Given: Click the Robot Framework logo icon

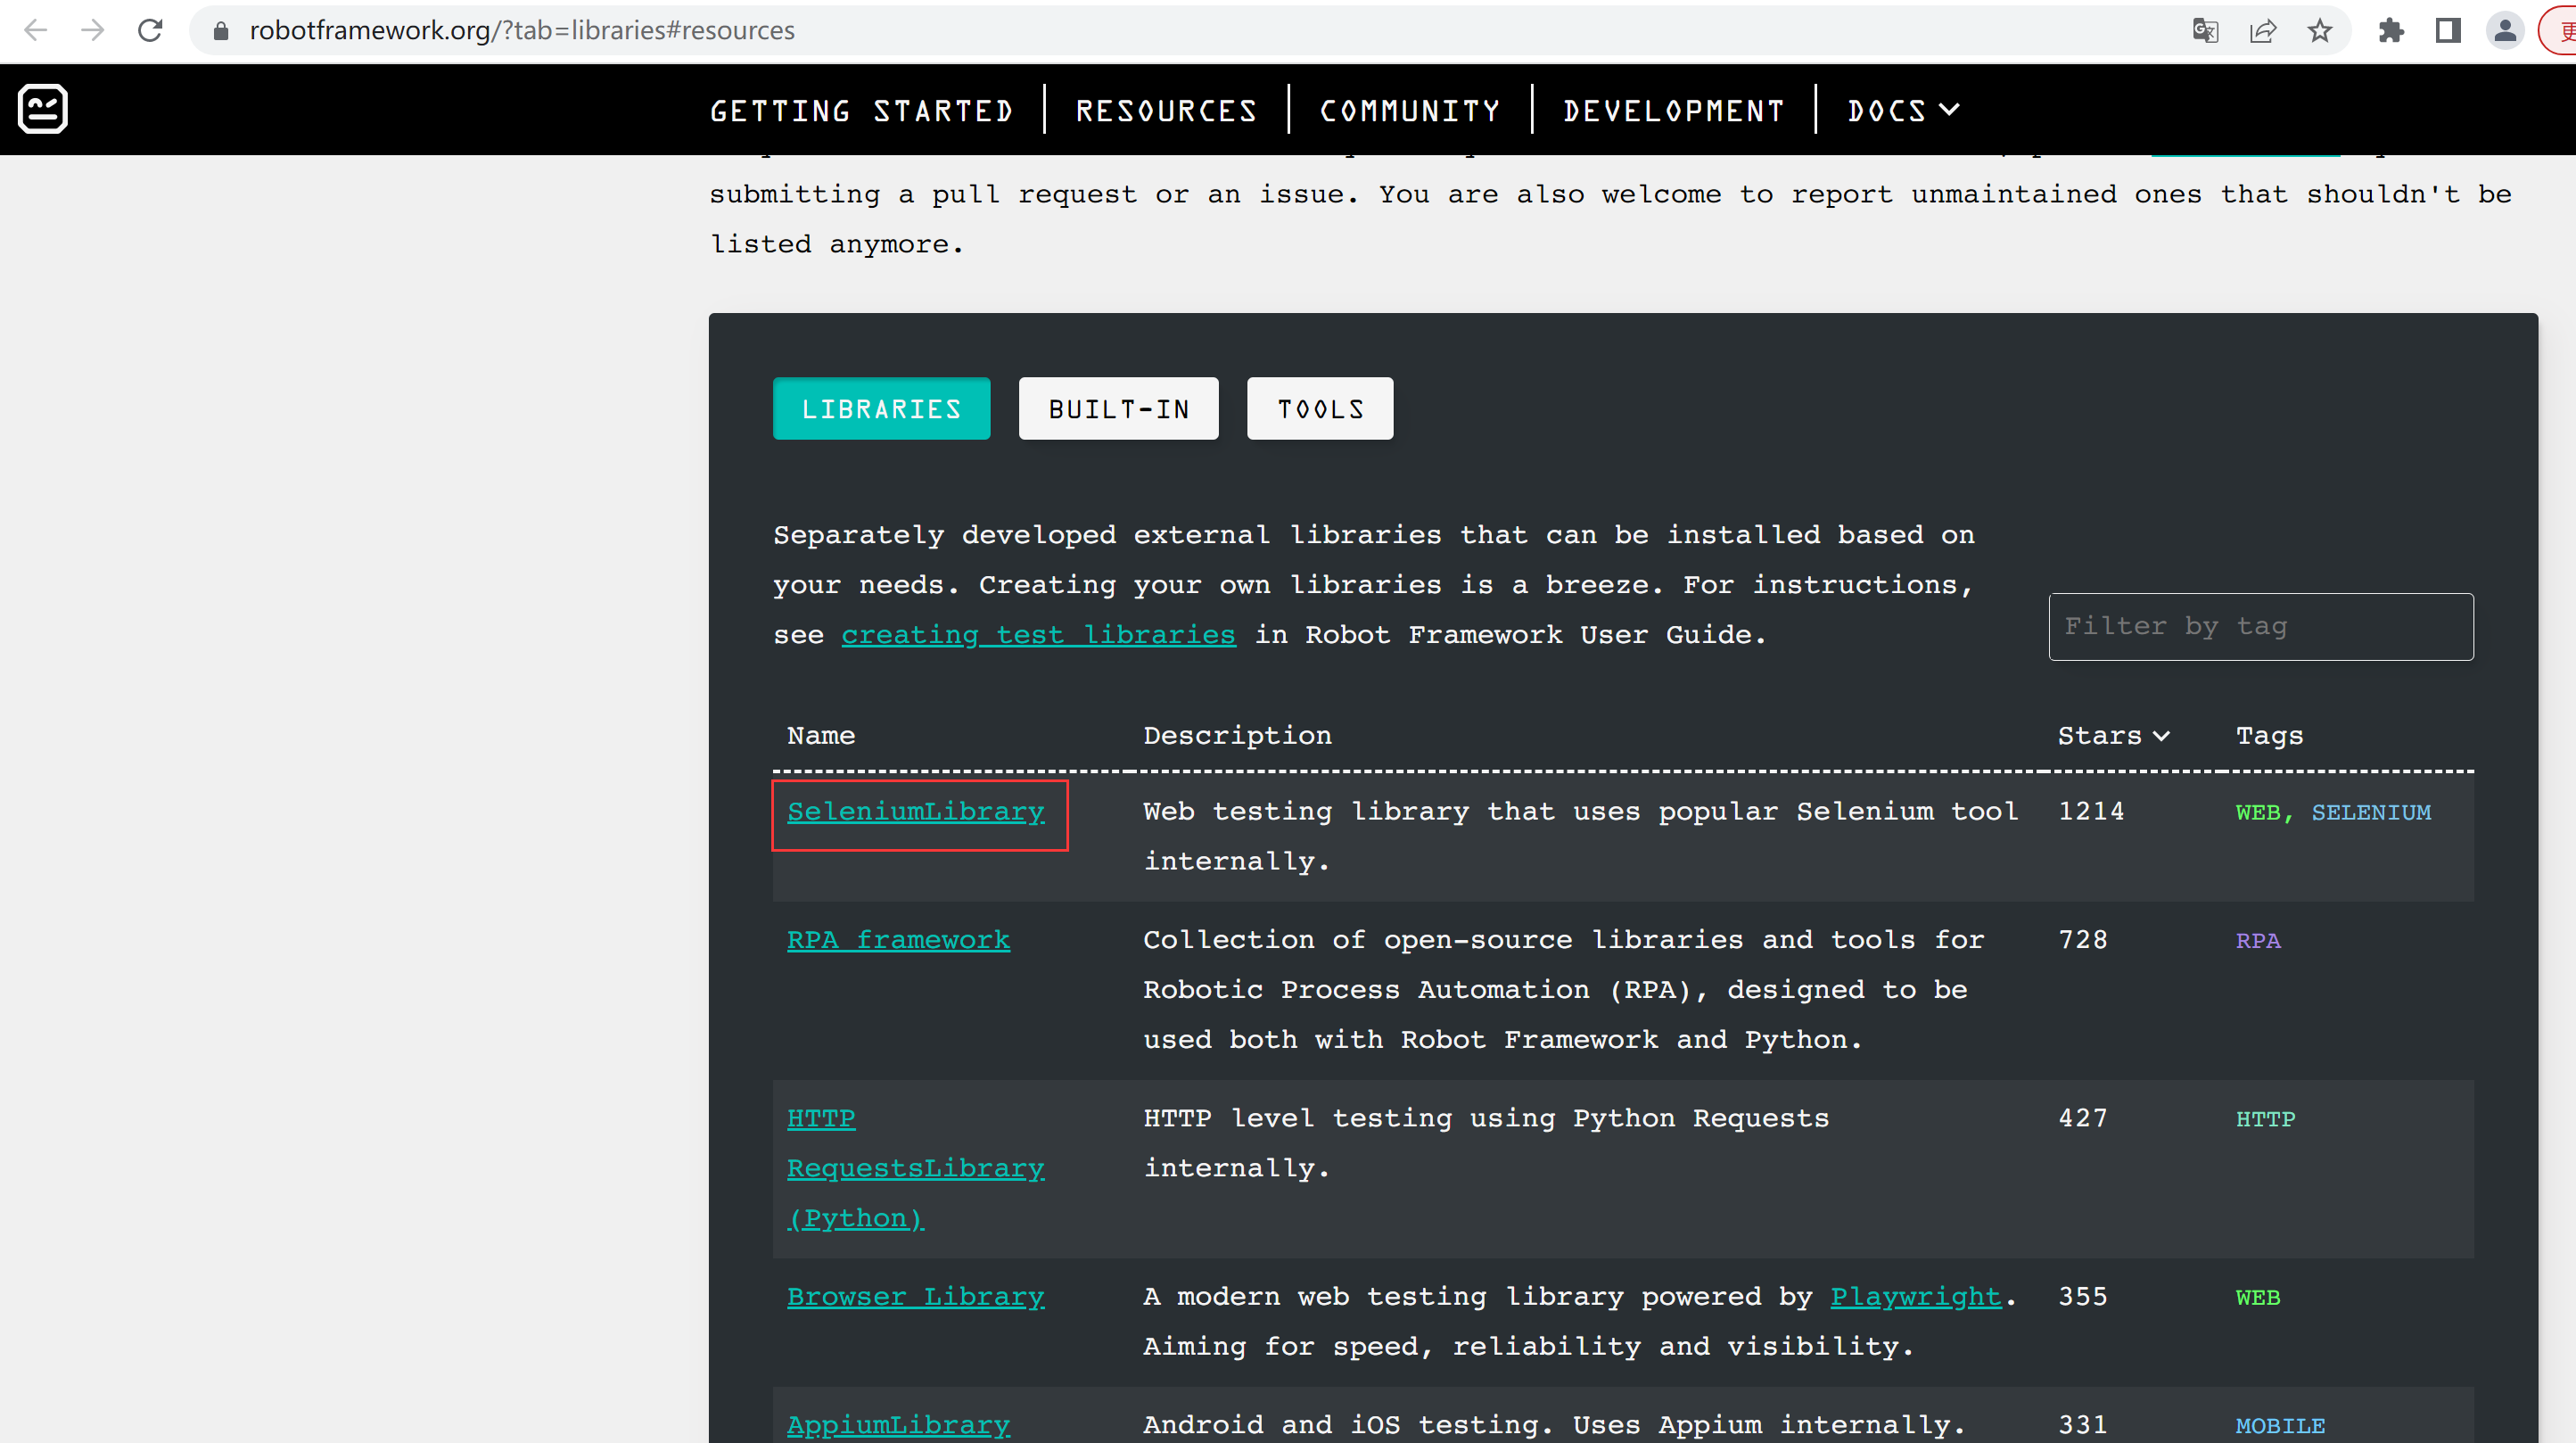Looking at the screenshot, I should [x=43, y=109].
